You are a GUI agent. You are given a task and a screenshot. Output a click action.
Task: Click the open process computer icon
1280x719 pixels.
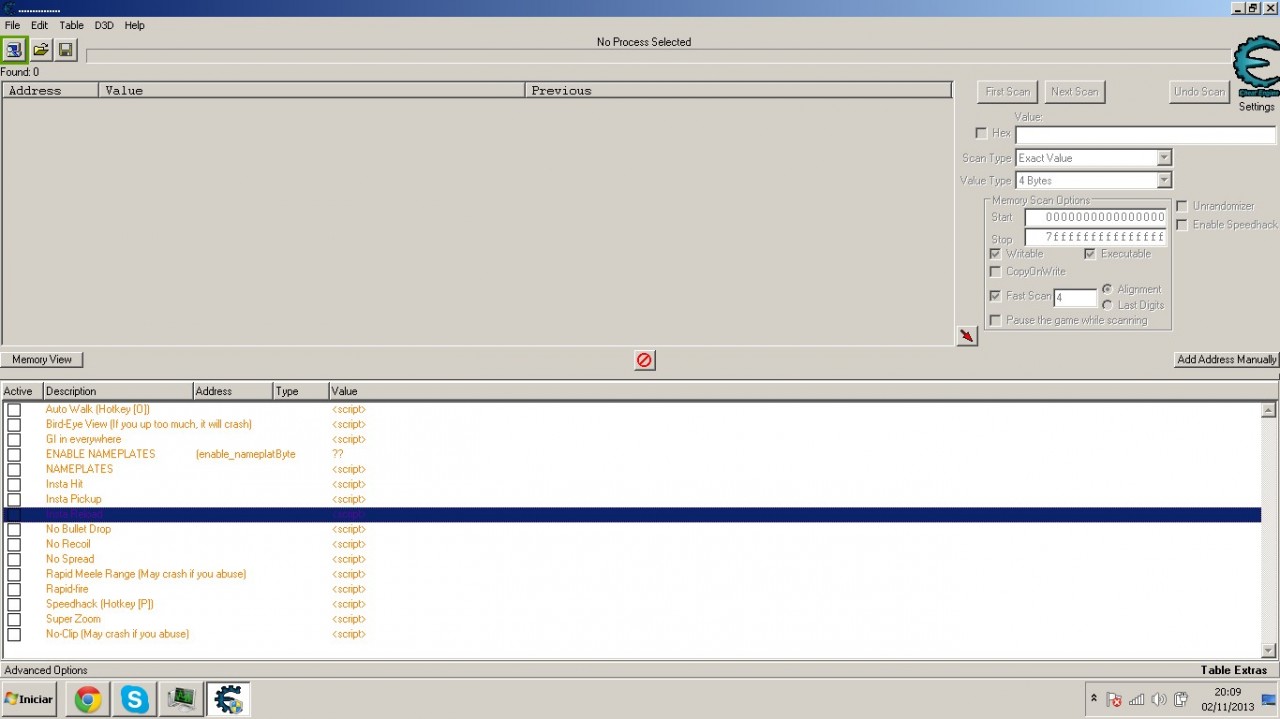pyautogui.click(x=14, y=49)
